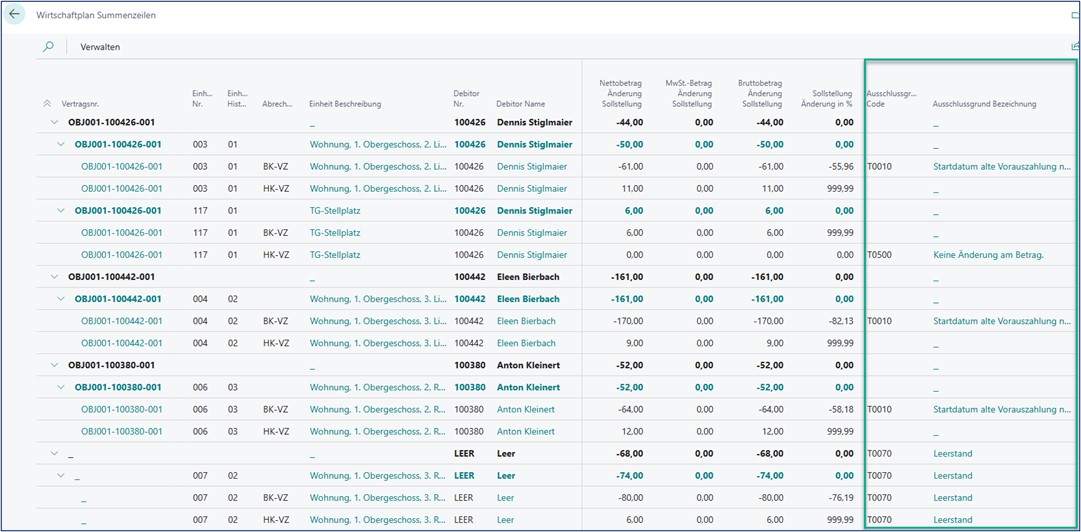Go back using the arrow button
1081x532 pixels.
pyautogui.click(x=15, y=15)
